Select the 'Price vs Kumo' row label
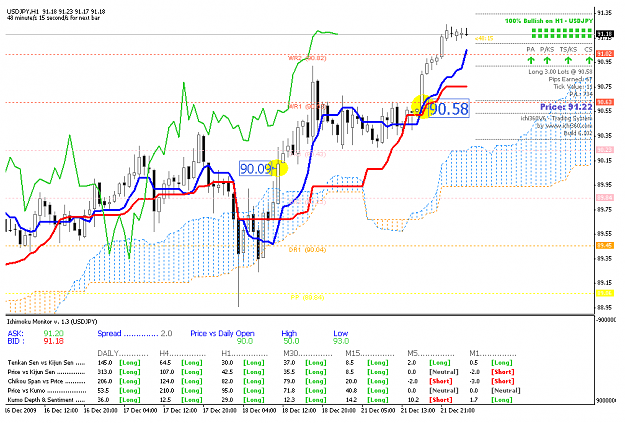The width and height of the screenshot is (625, 423). [x=46, y=391]
